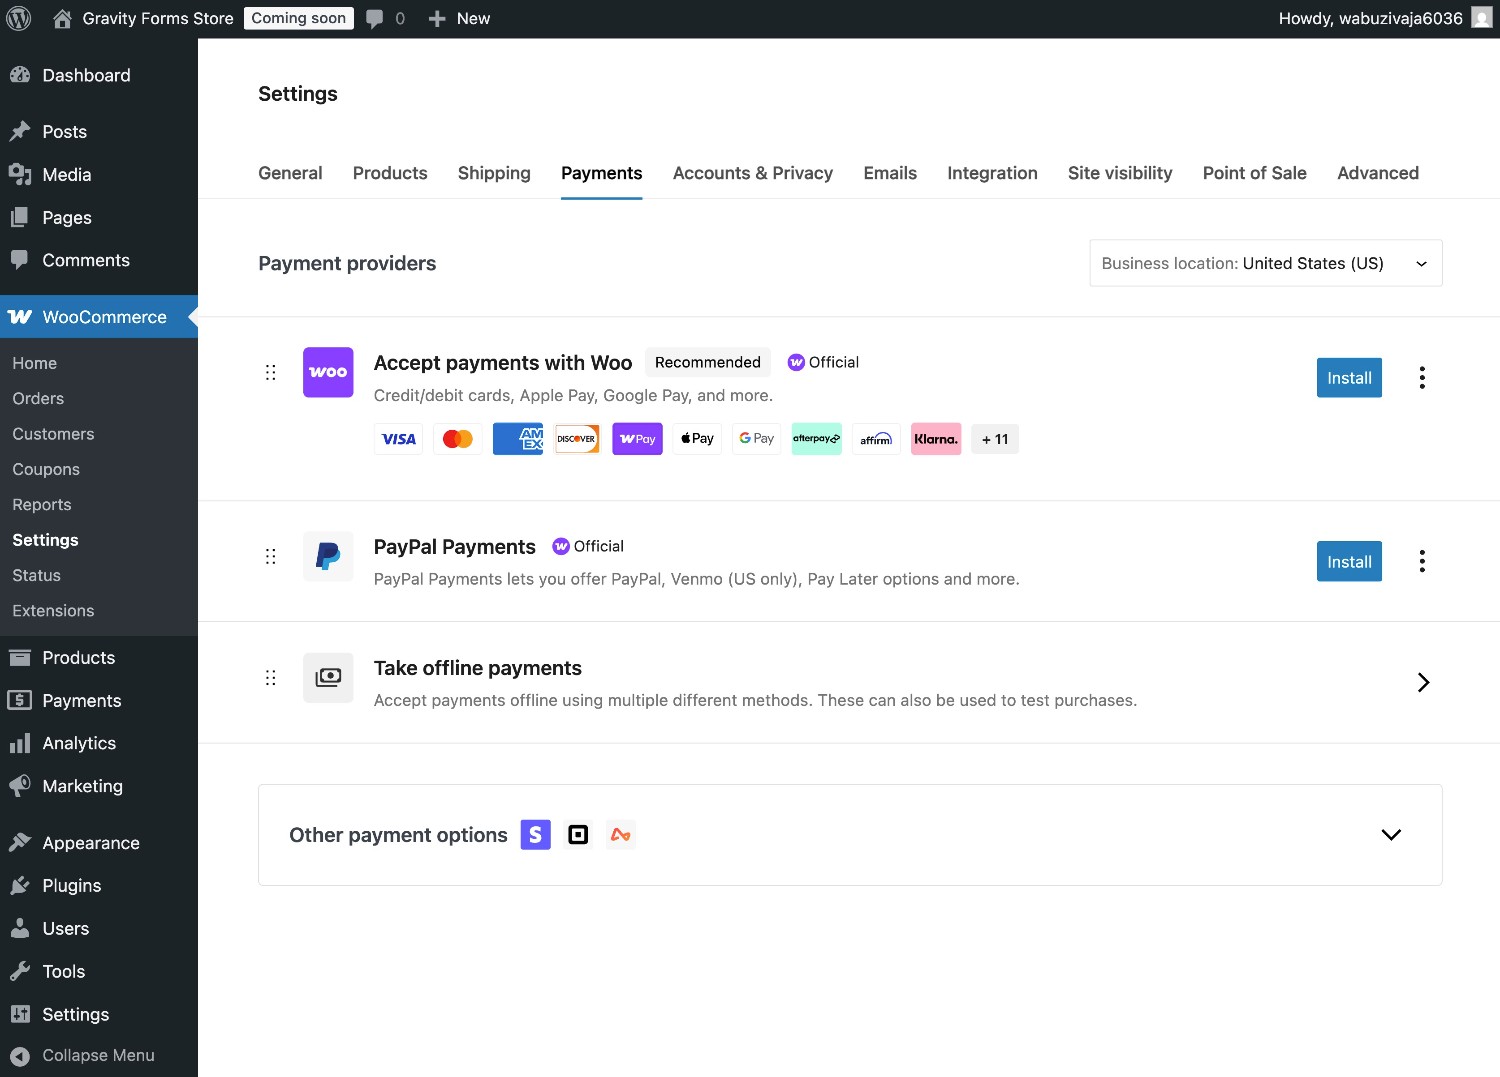Screen dimensions: 1500x1077
Task: Click the Coming soon badge
Action: (x=298, y=19)
